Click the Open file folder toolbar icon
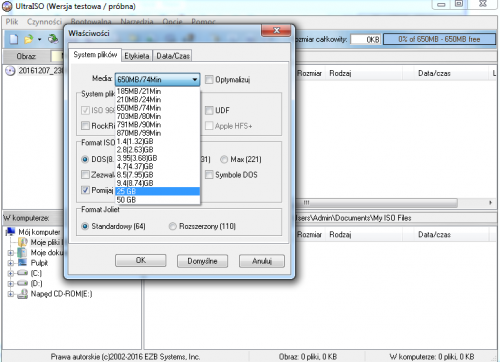Image resolution: width=500 pixels, height=362 pixels. tap(29, 39)
